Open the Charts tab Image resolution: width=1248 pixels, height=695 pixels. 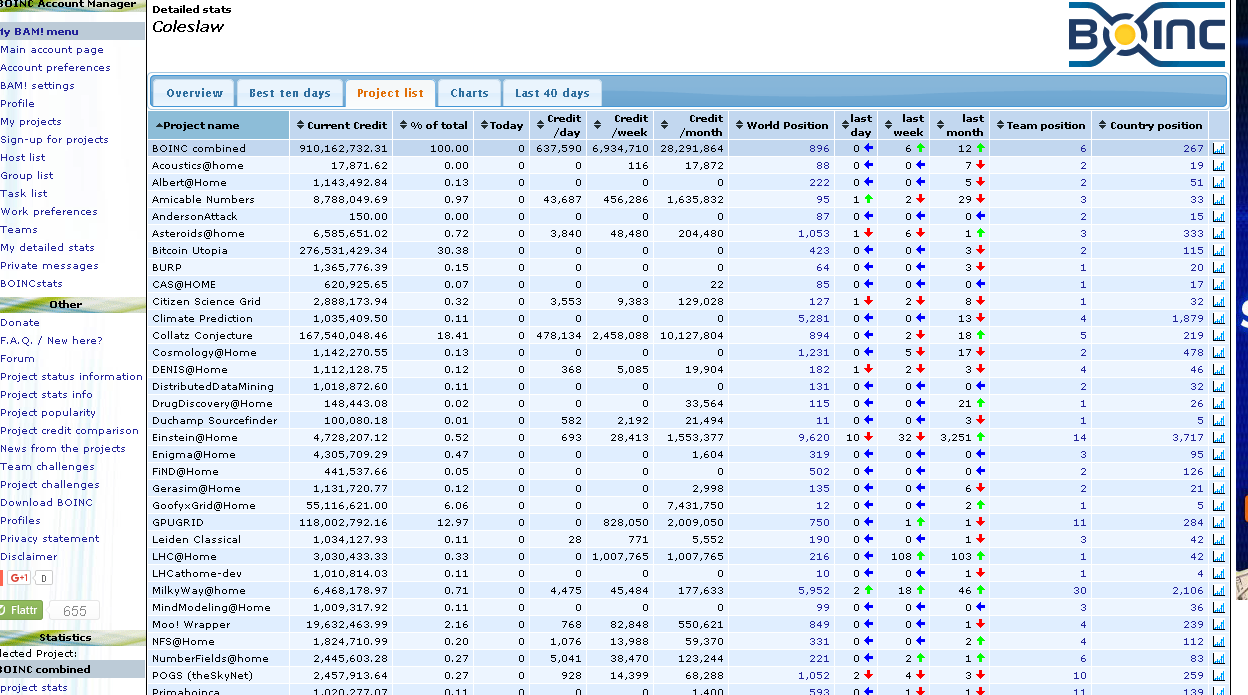469,93
